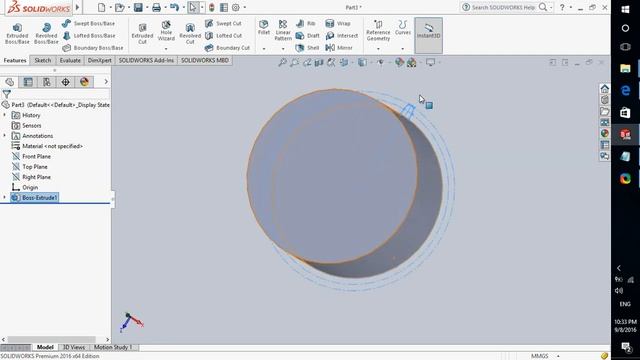
Task: Expand the Annotations tree node
Action: 5,136
